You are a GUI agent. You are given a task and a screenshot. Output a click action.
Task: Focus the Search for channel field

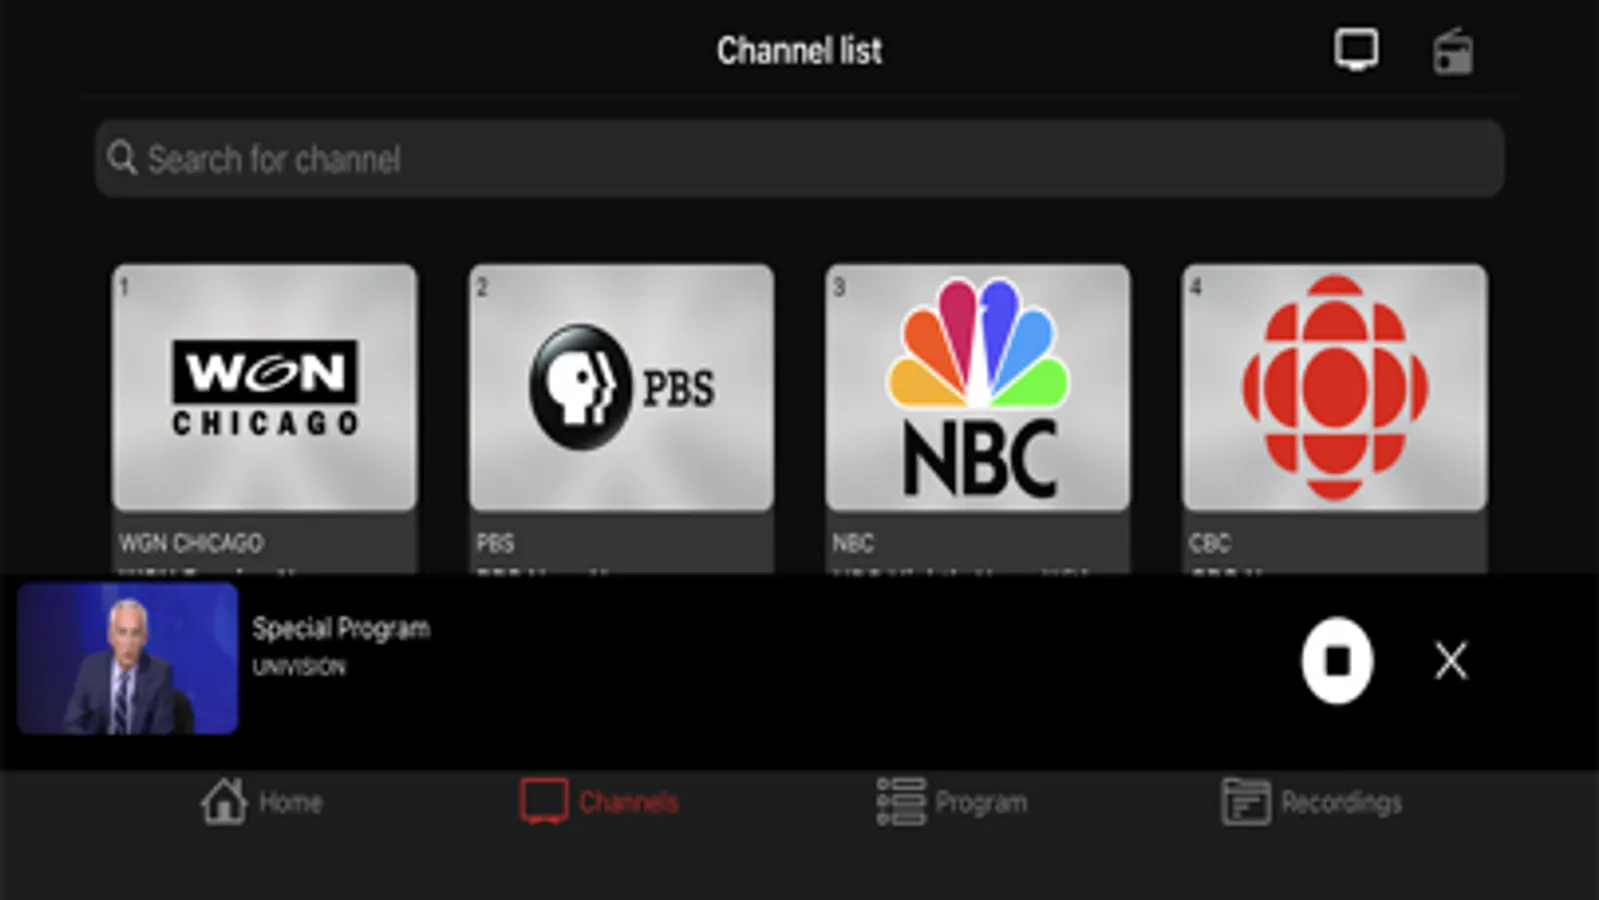(799, 158)
